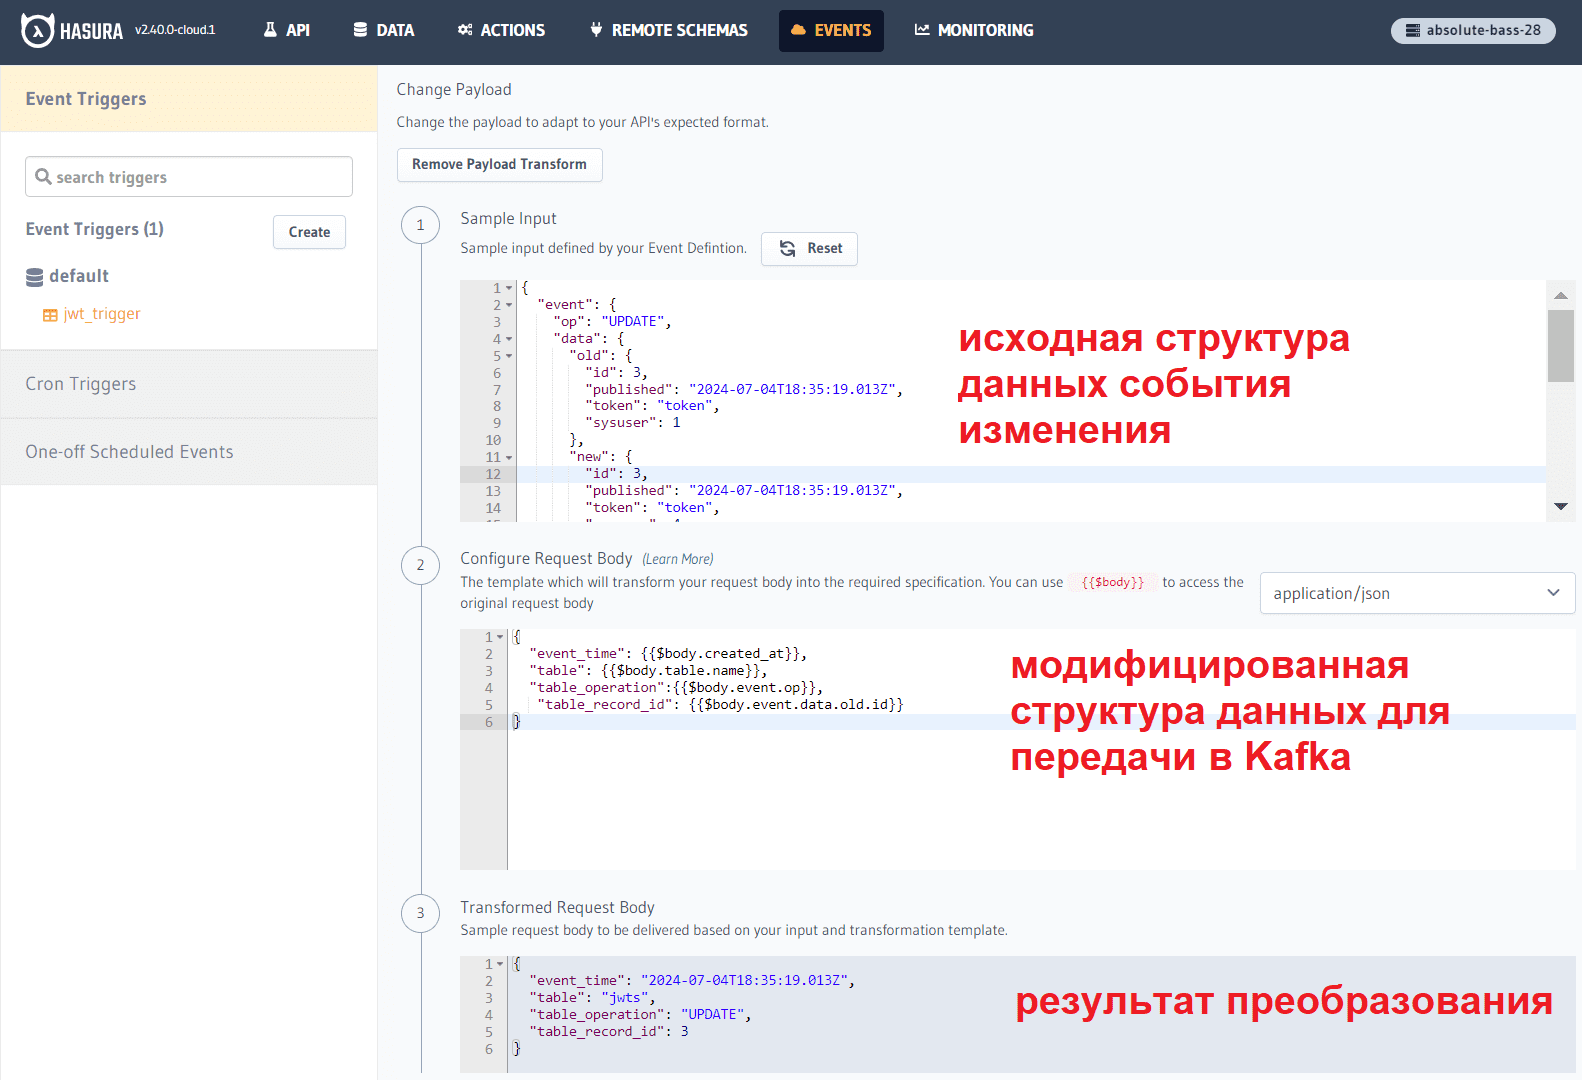Click Remove Payload Transform button
Viewport: 1582px width, 1080px height.
[500, 165]
